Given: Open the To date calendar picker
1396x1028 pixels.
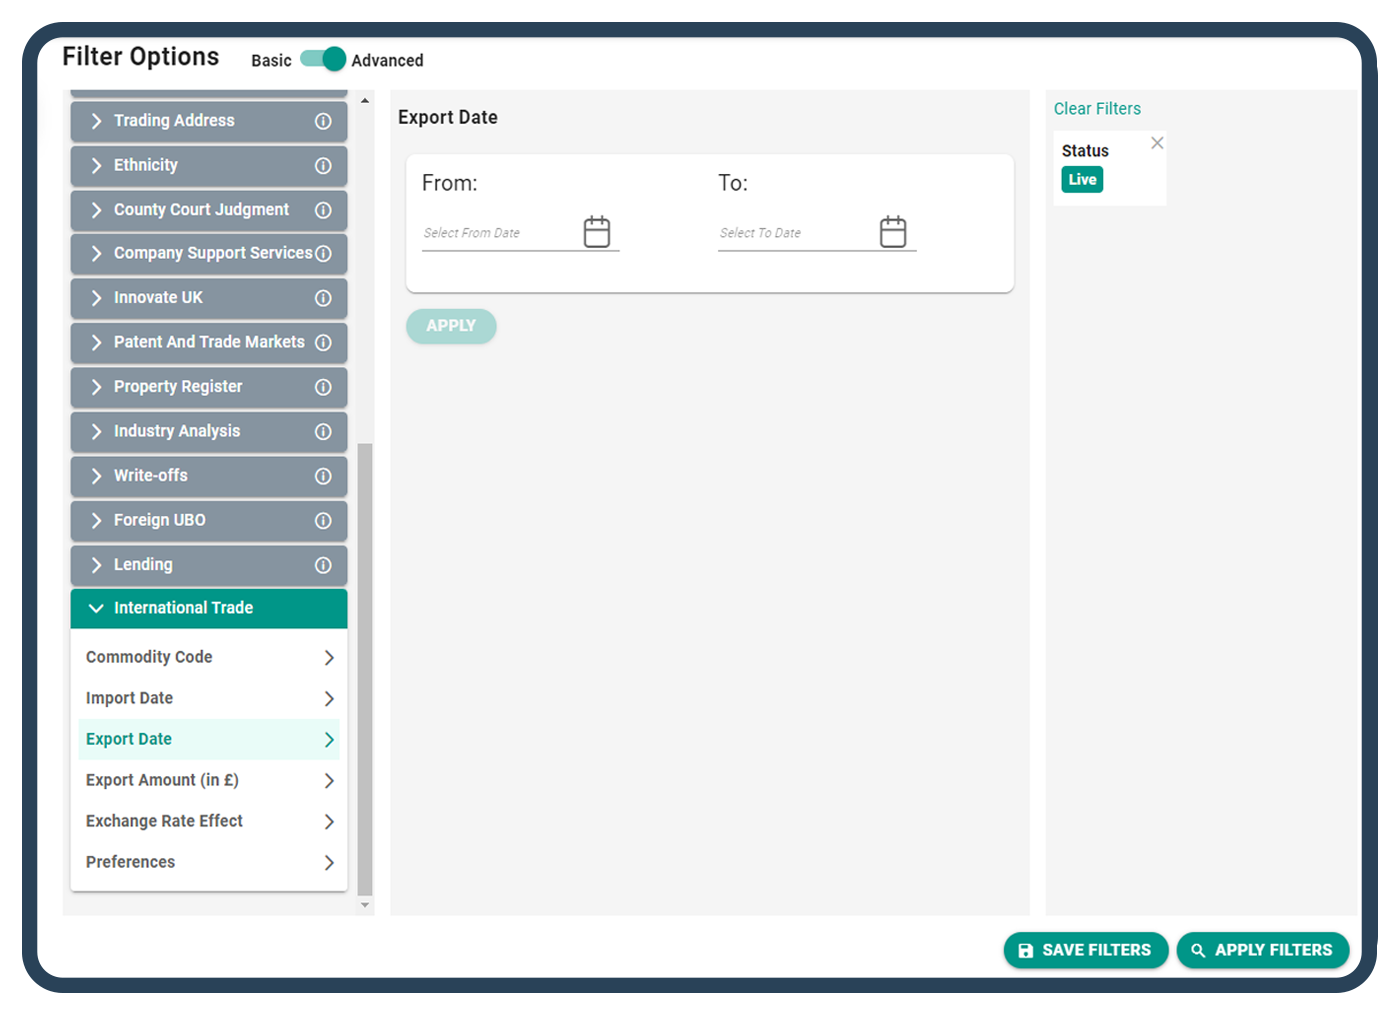Looking at the screenshot, I should tap(893, 231).
